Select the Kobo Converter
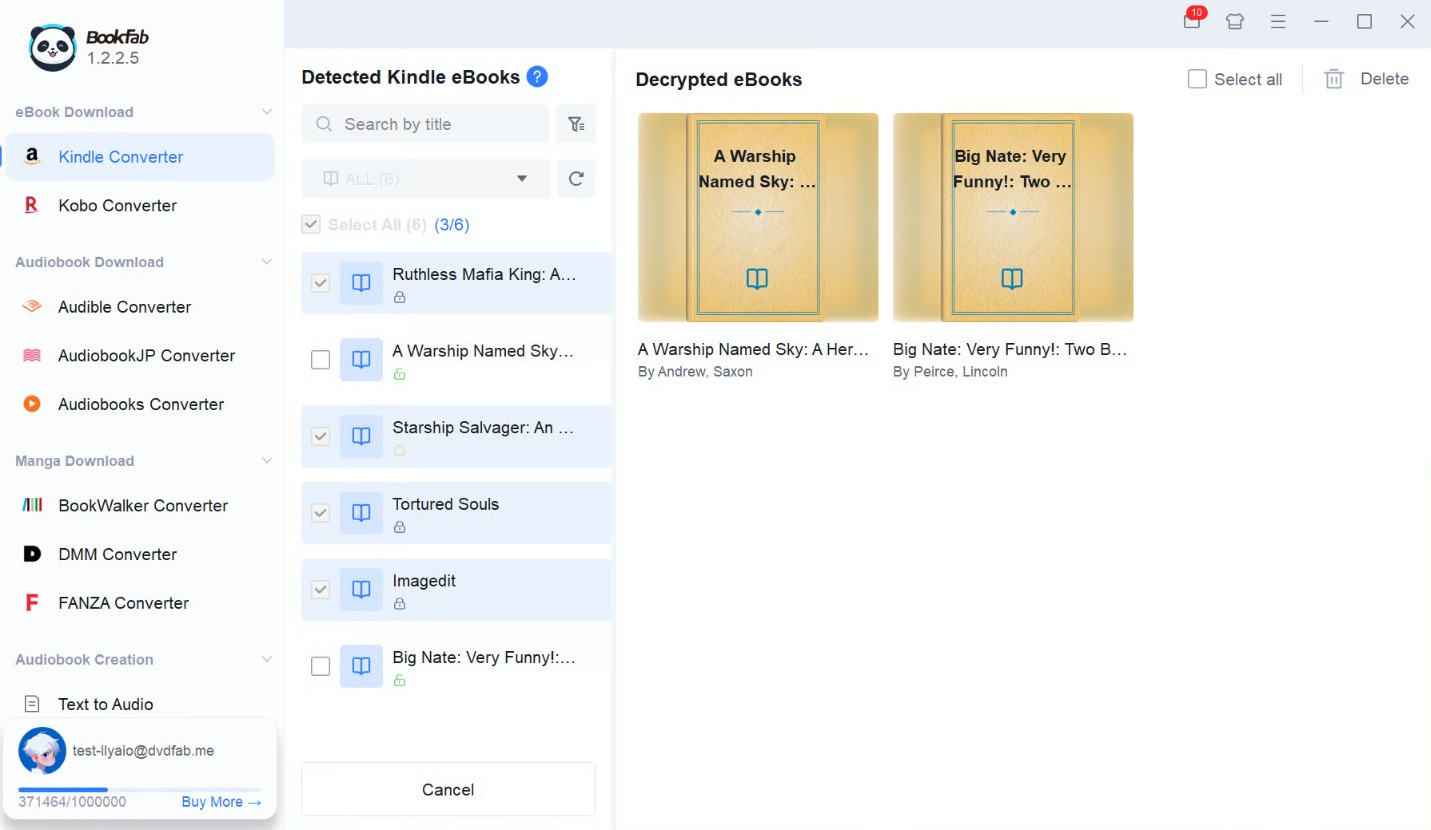This screenshot has width=1431, height=830. point(117,205)
